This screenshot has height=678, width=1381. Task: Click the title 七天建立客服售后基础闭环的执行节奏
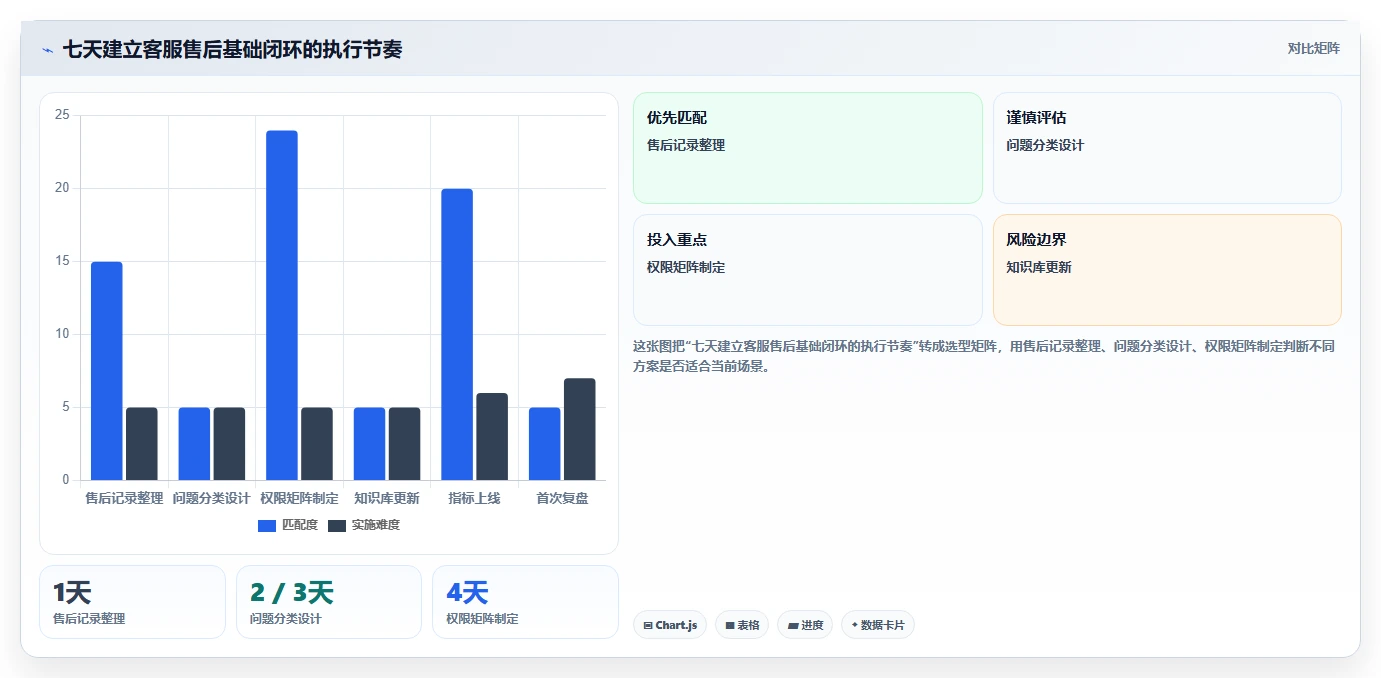coord(232,49)
